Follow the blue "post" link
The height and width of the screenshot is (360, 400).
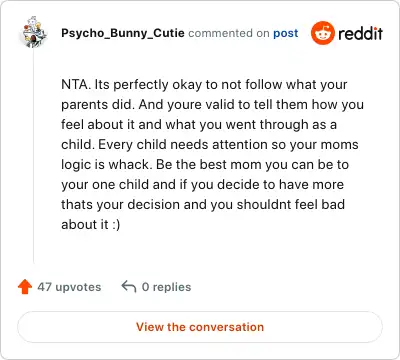click(x=286, y=33)
